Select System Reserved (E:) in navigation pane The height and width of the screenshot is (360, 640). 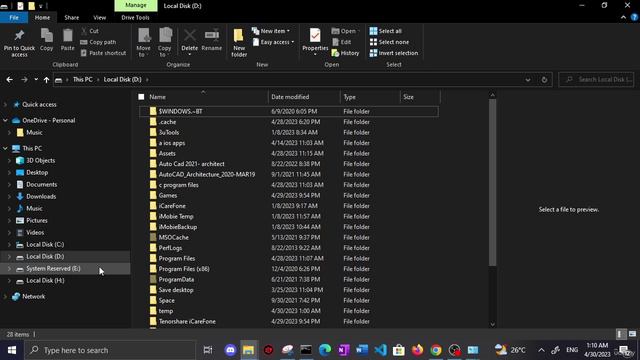pos(65,269)
